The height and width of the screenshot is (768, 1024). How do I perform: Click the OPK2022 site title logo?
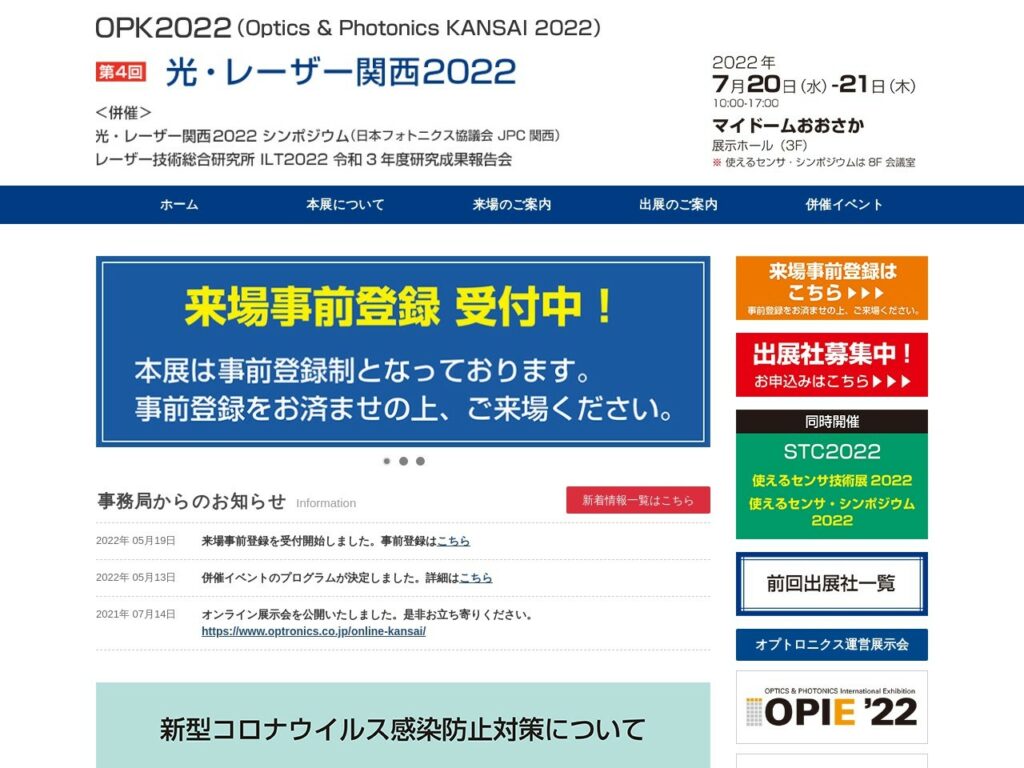347,28
